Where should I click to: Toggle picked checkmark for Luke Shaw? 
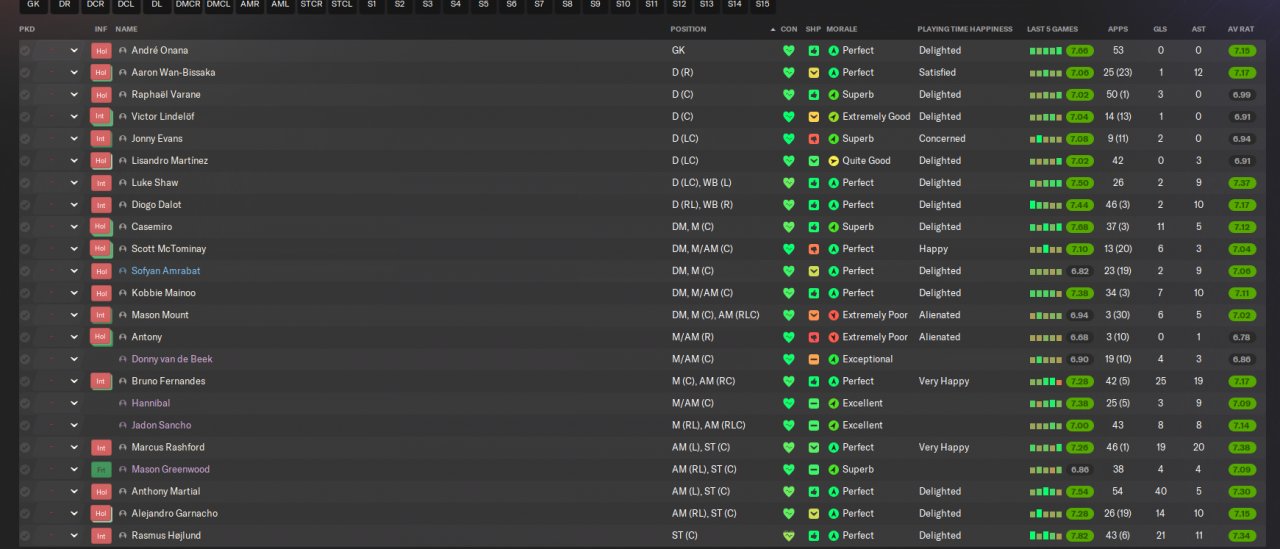point(25,183)
